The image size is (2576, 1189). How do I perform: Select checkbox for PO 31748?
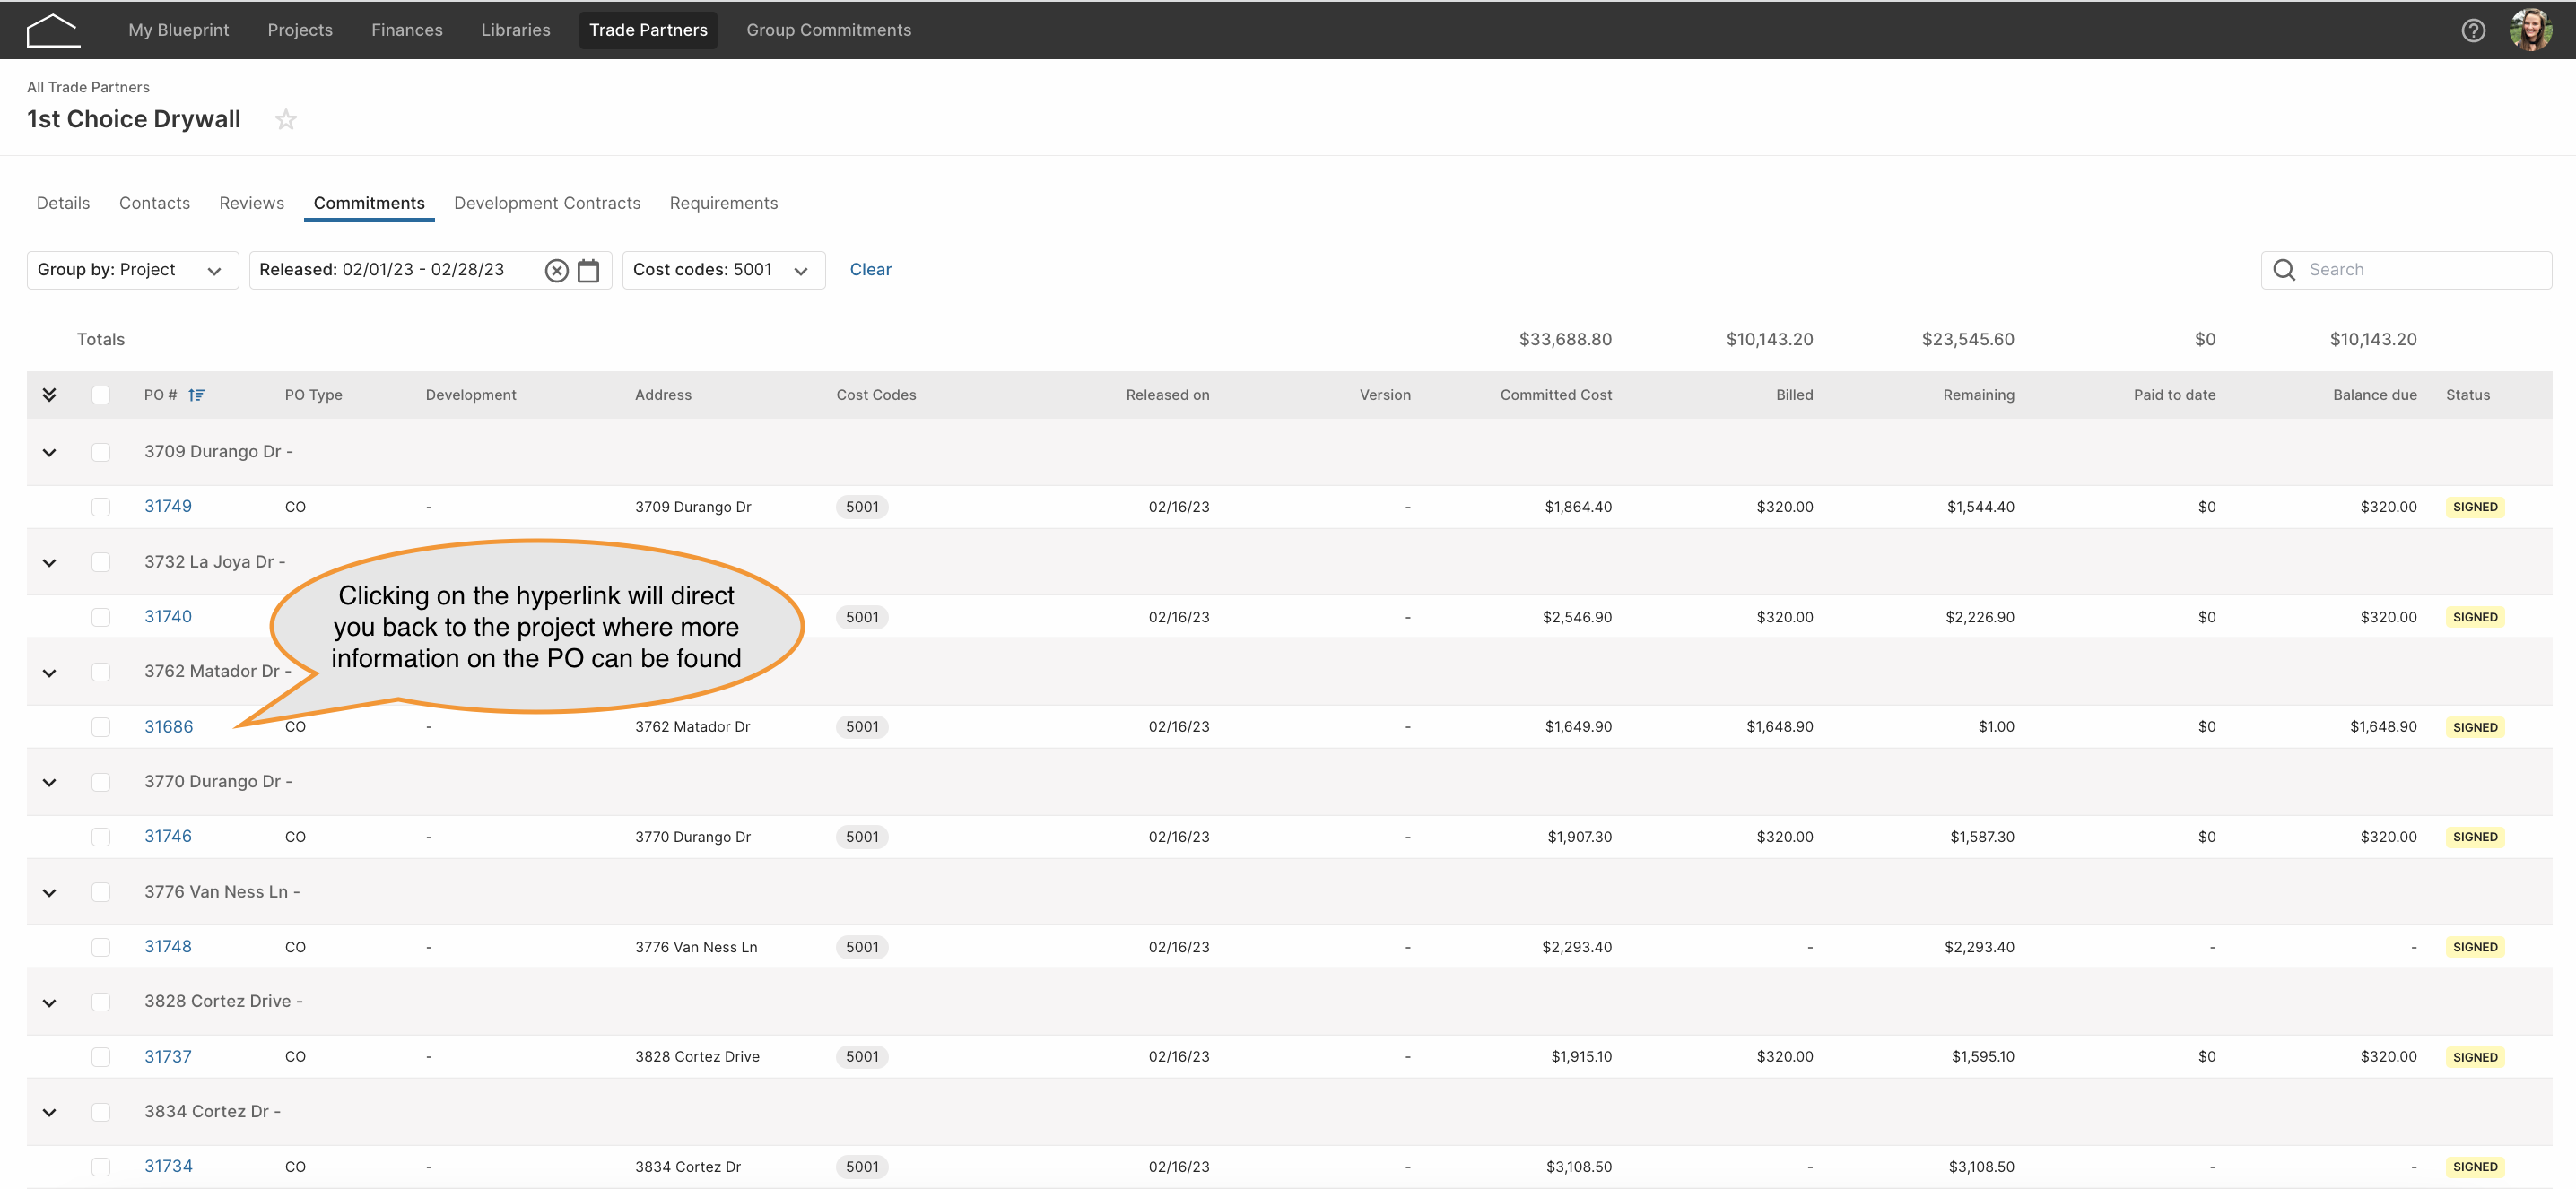101,947
